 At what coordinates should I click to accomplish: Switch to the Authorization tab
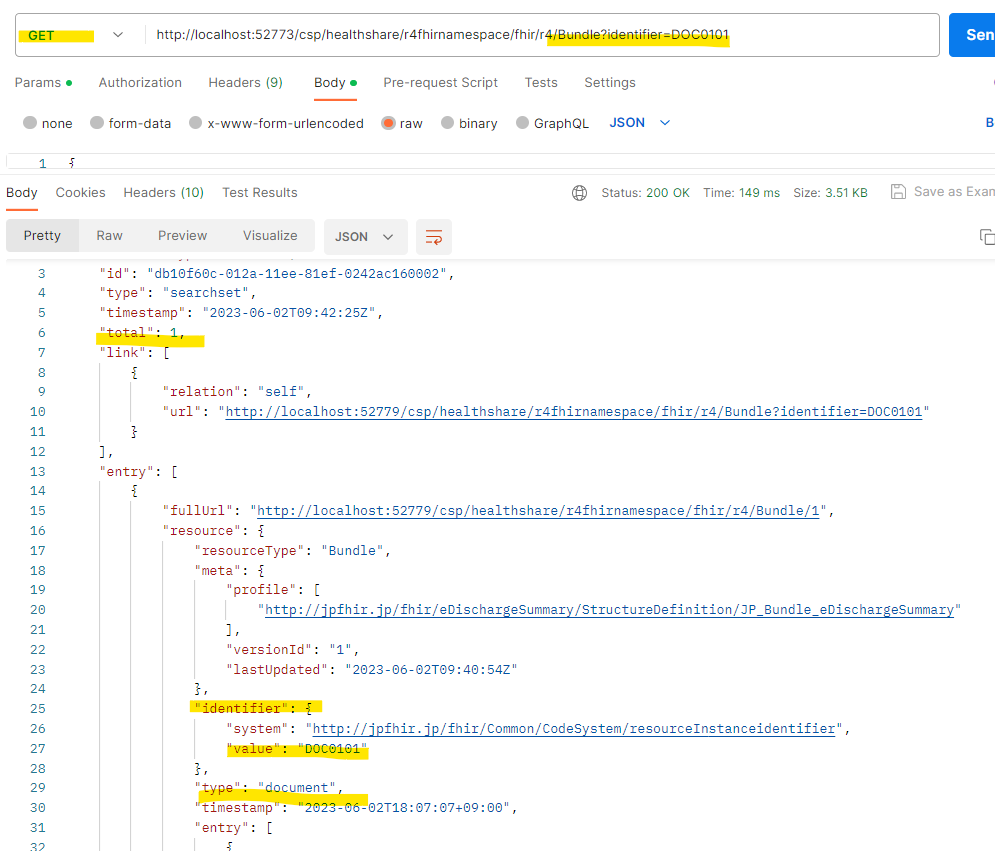[140, 83]
